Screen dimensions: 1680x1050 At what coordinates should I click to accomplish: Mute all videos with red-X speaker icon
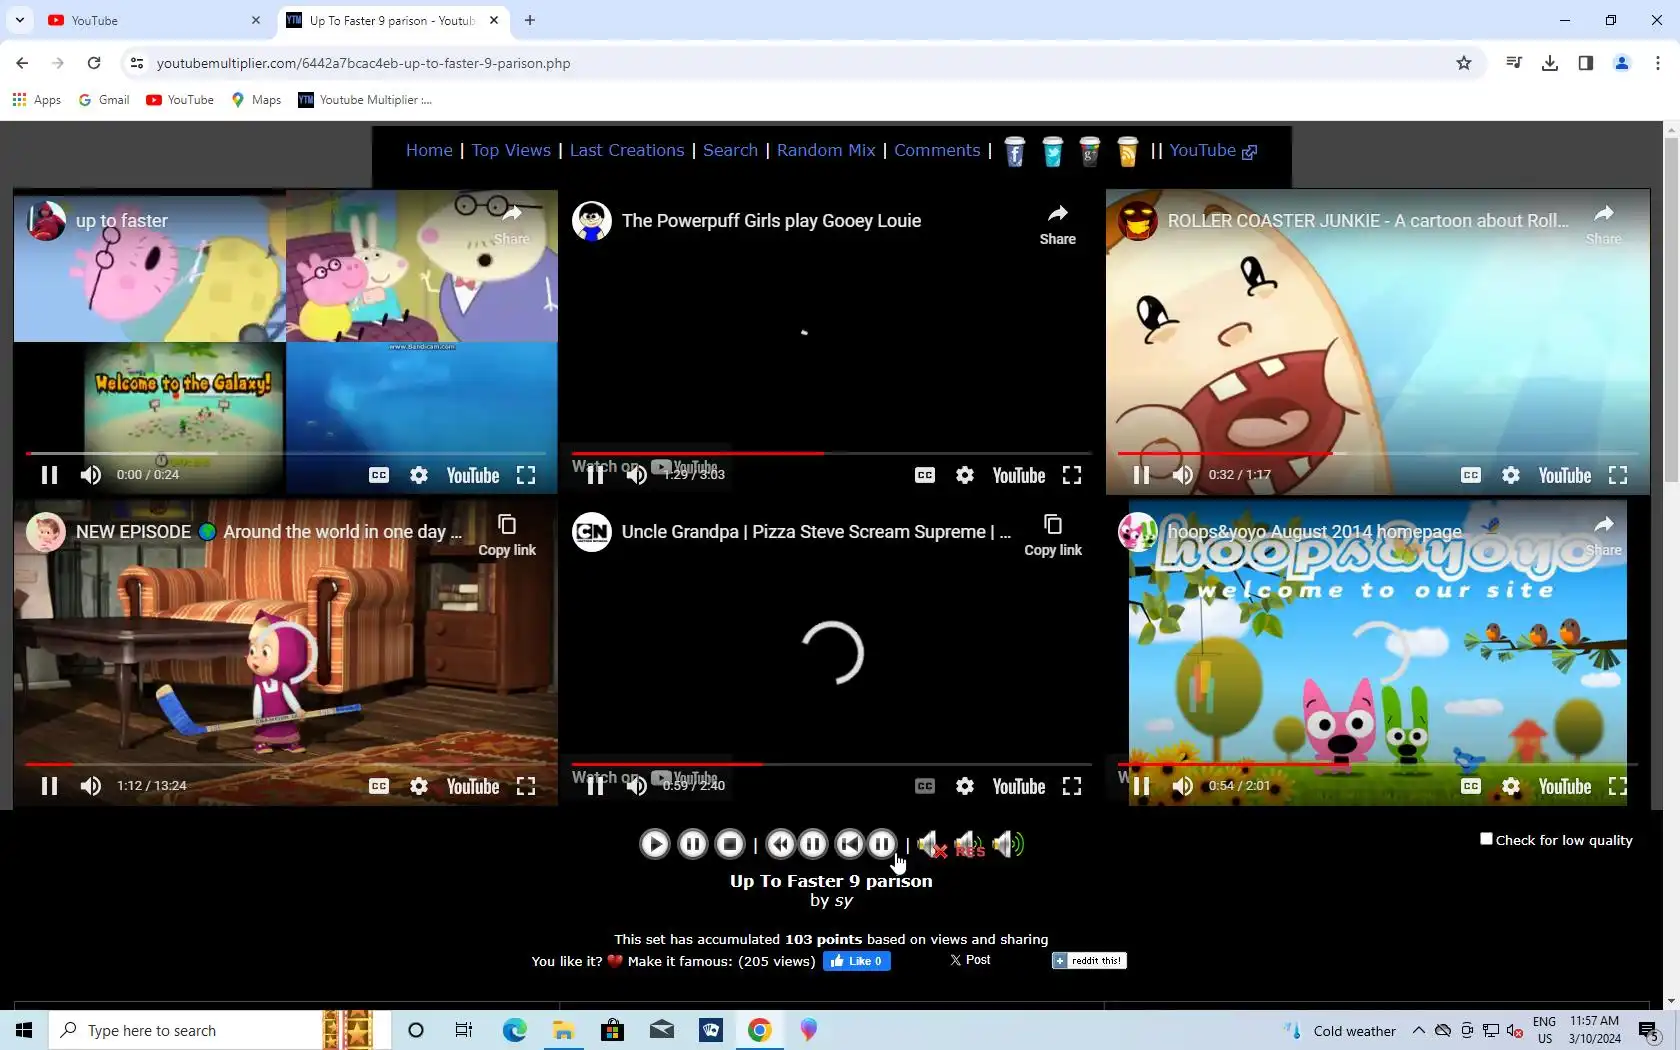coord(932,845)
